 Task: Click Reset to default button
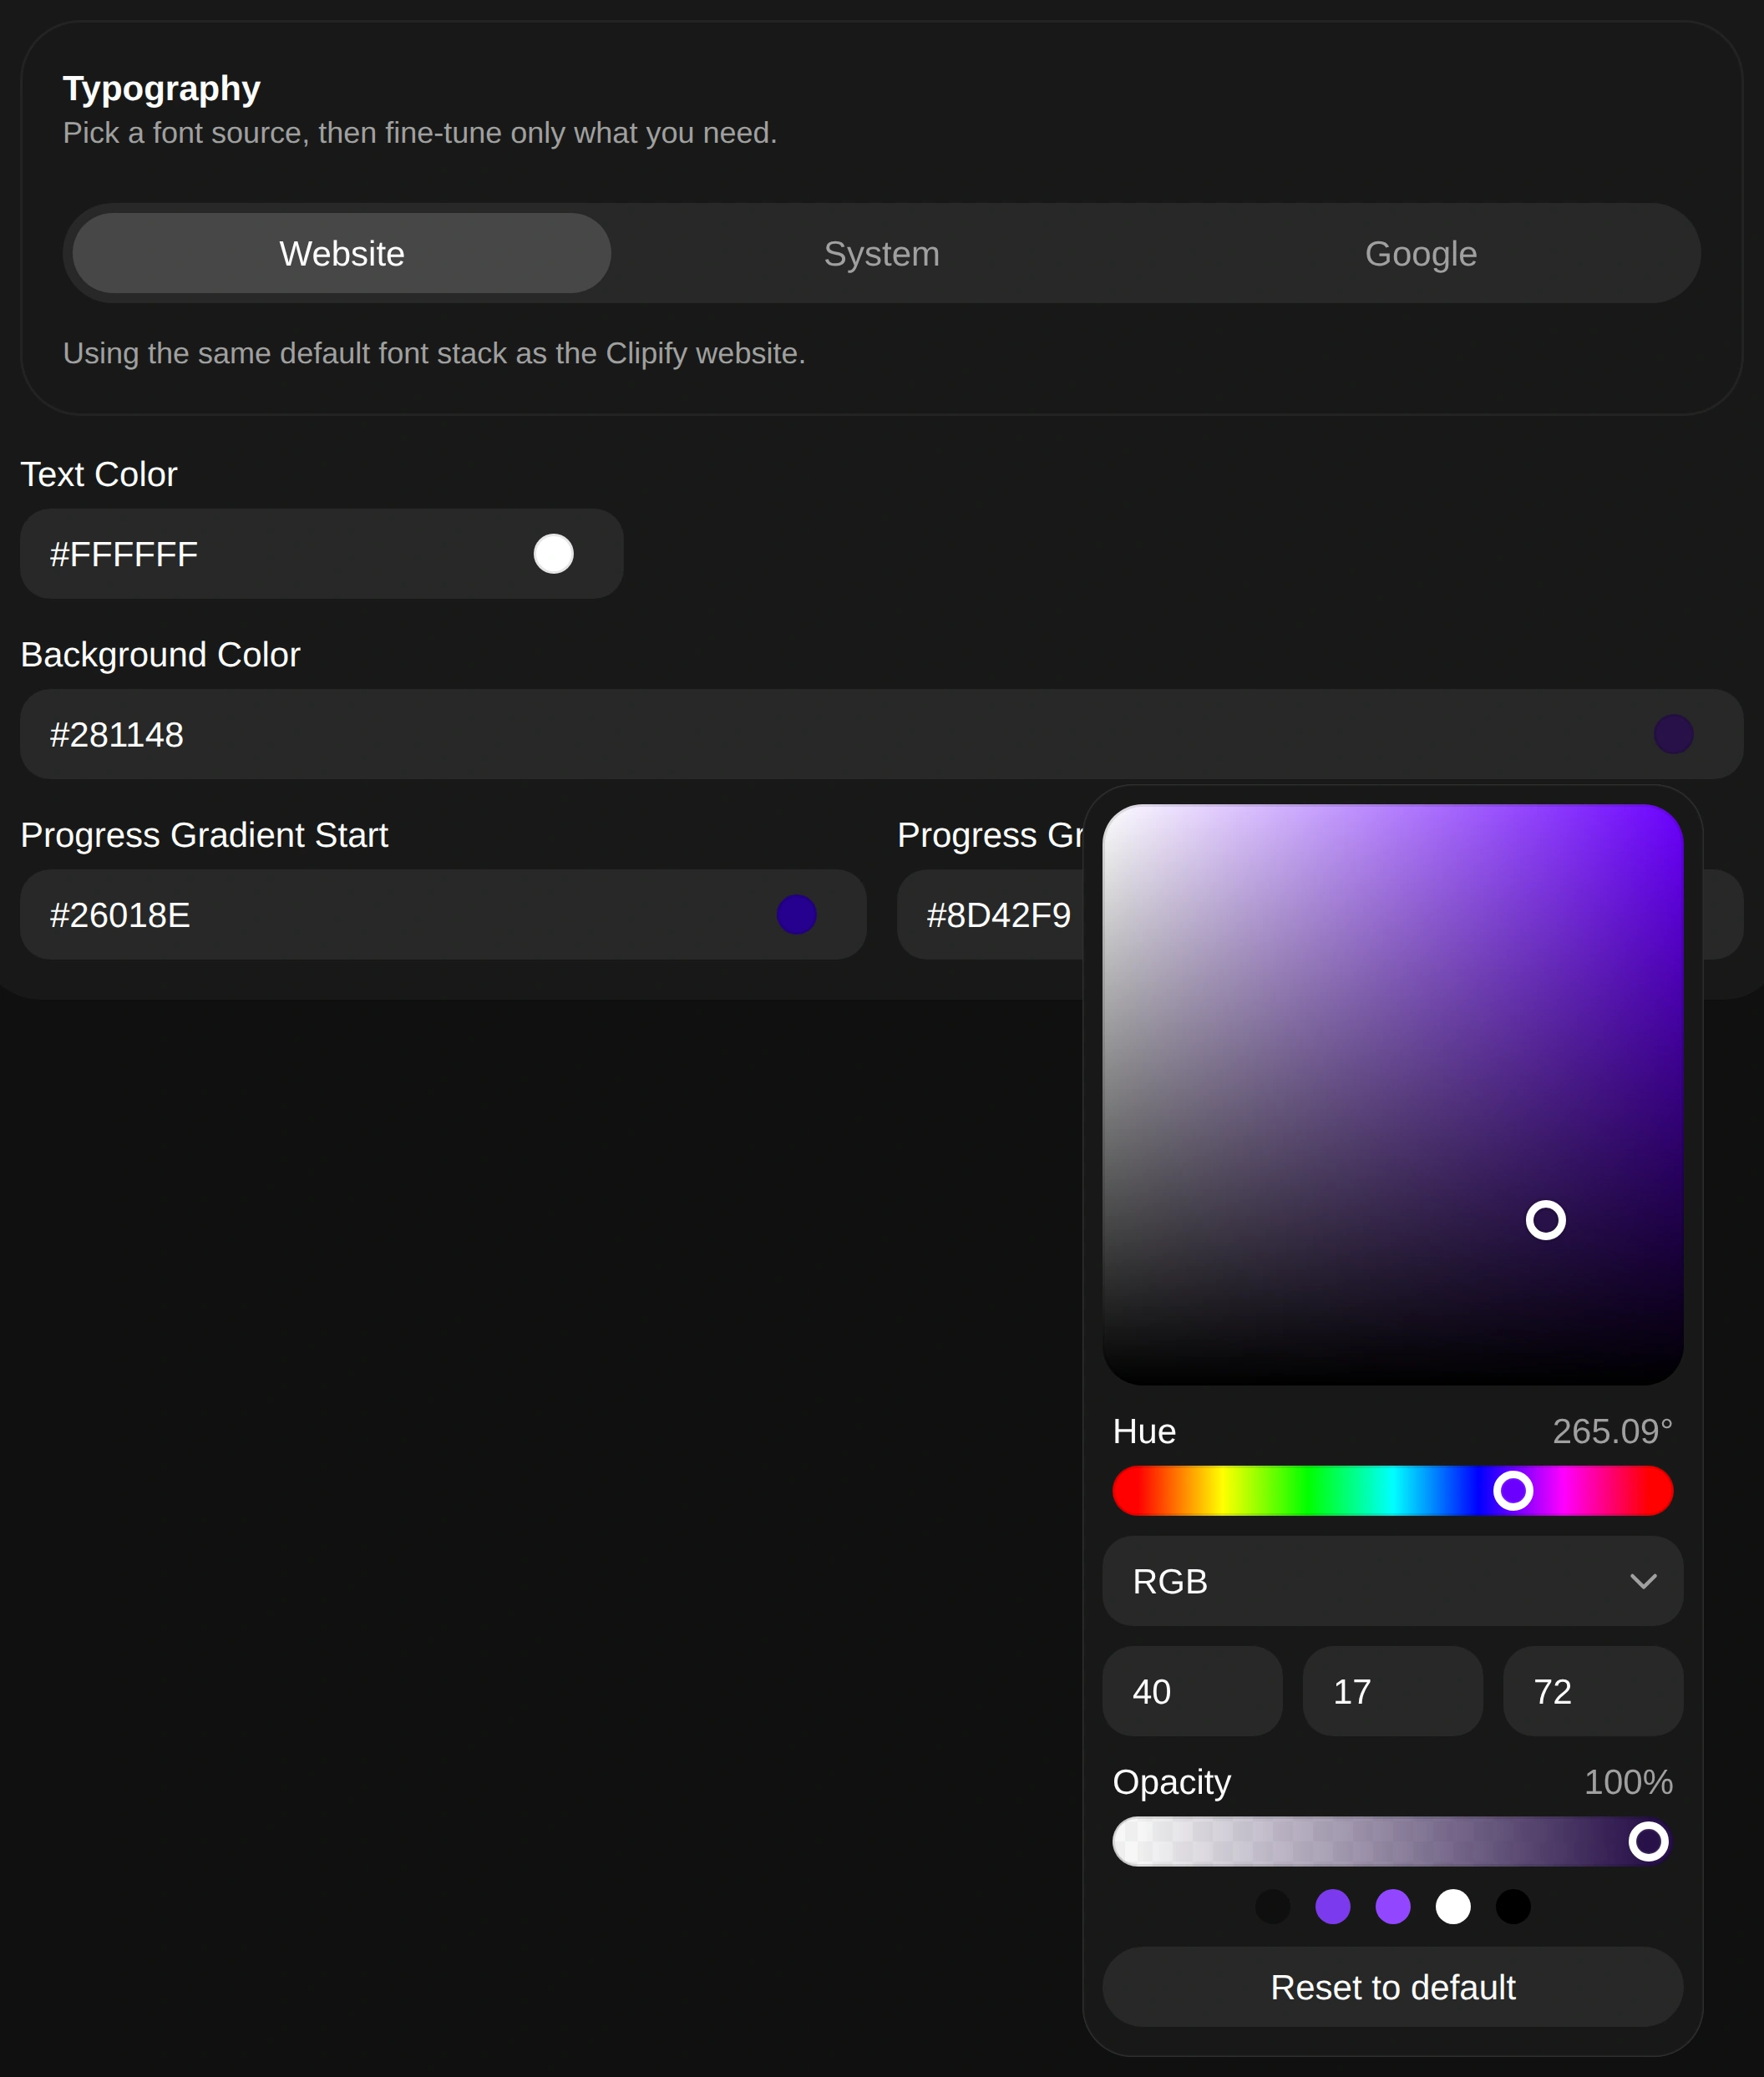tap(1392, 1987)
